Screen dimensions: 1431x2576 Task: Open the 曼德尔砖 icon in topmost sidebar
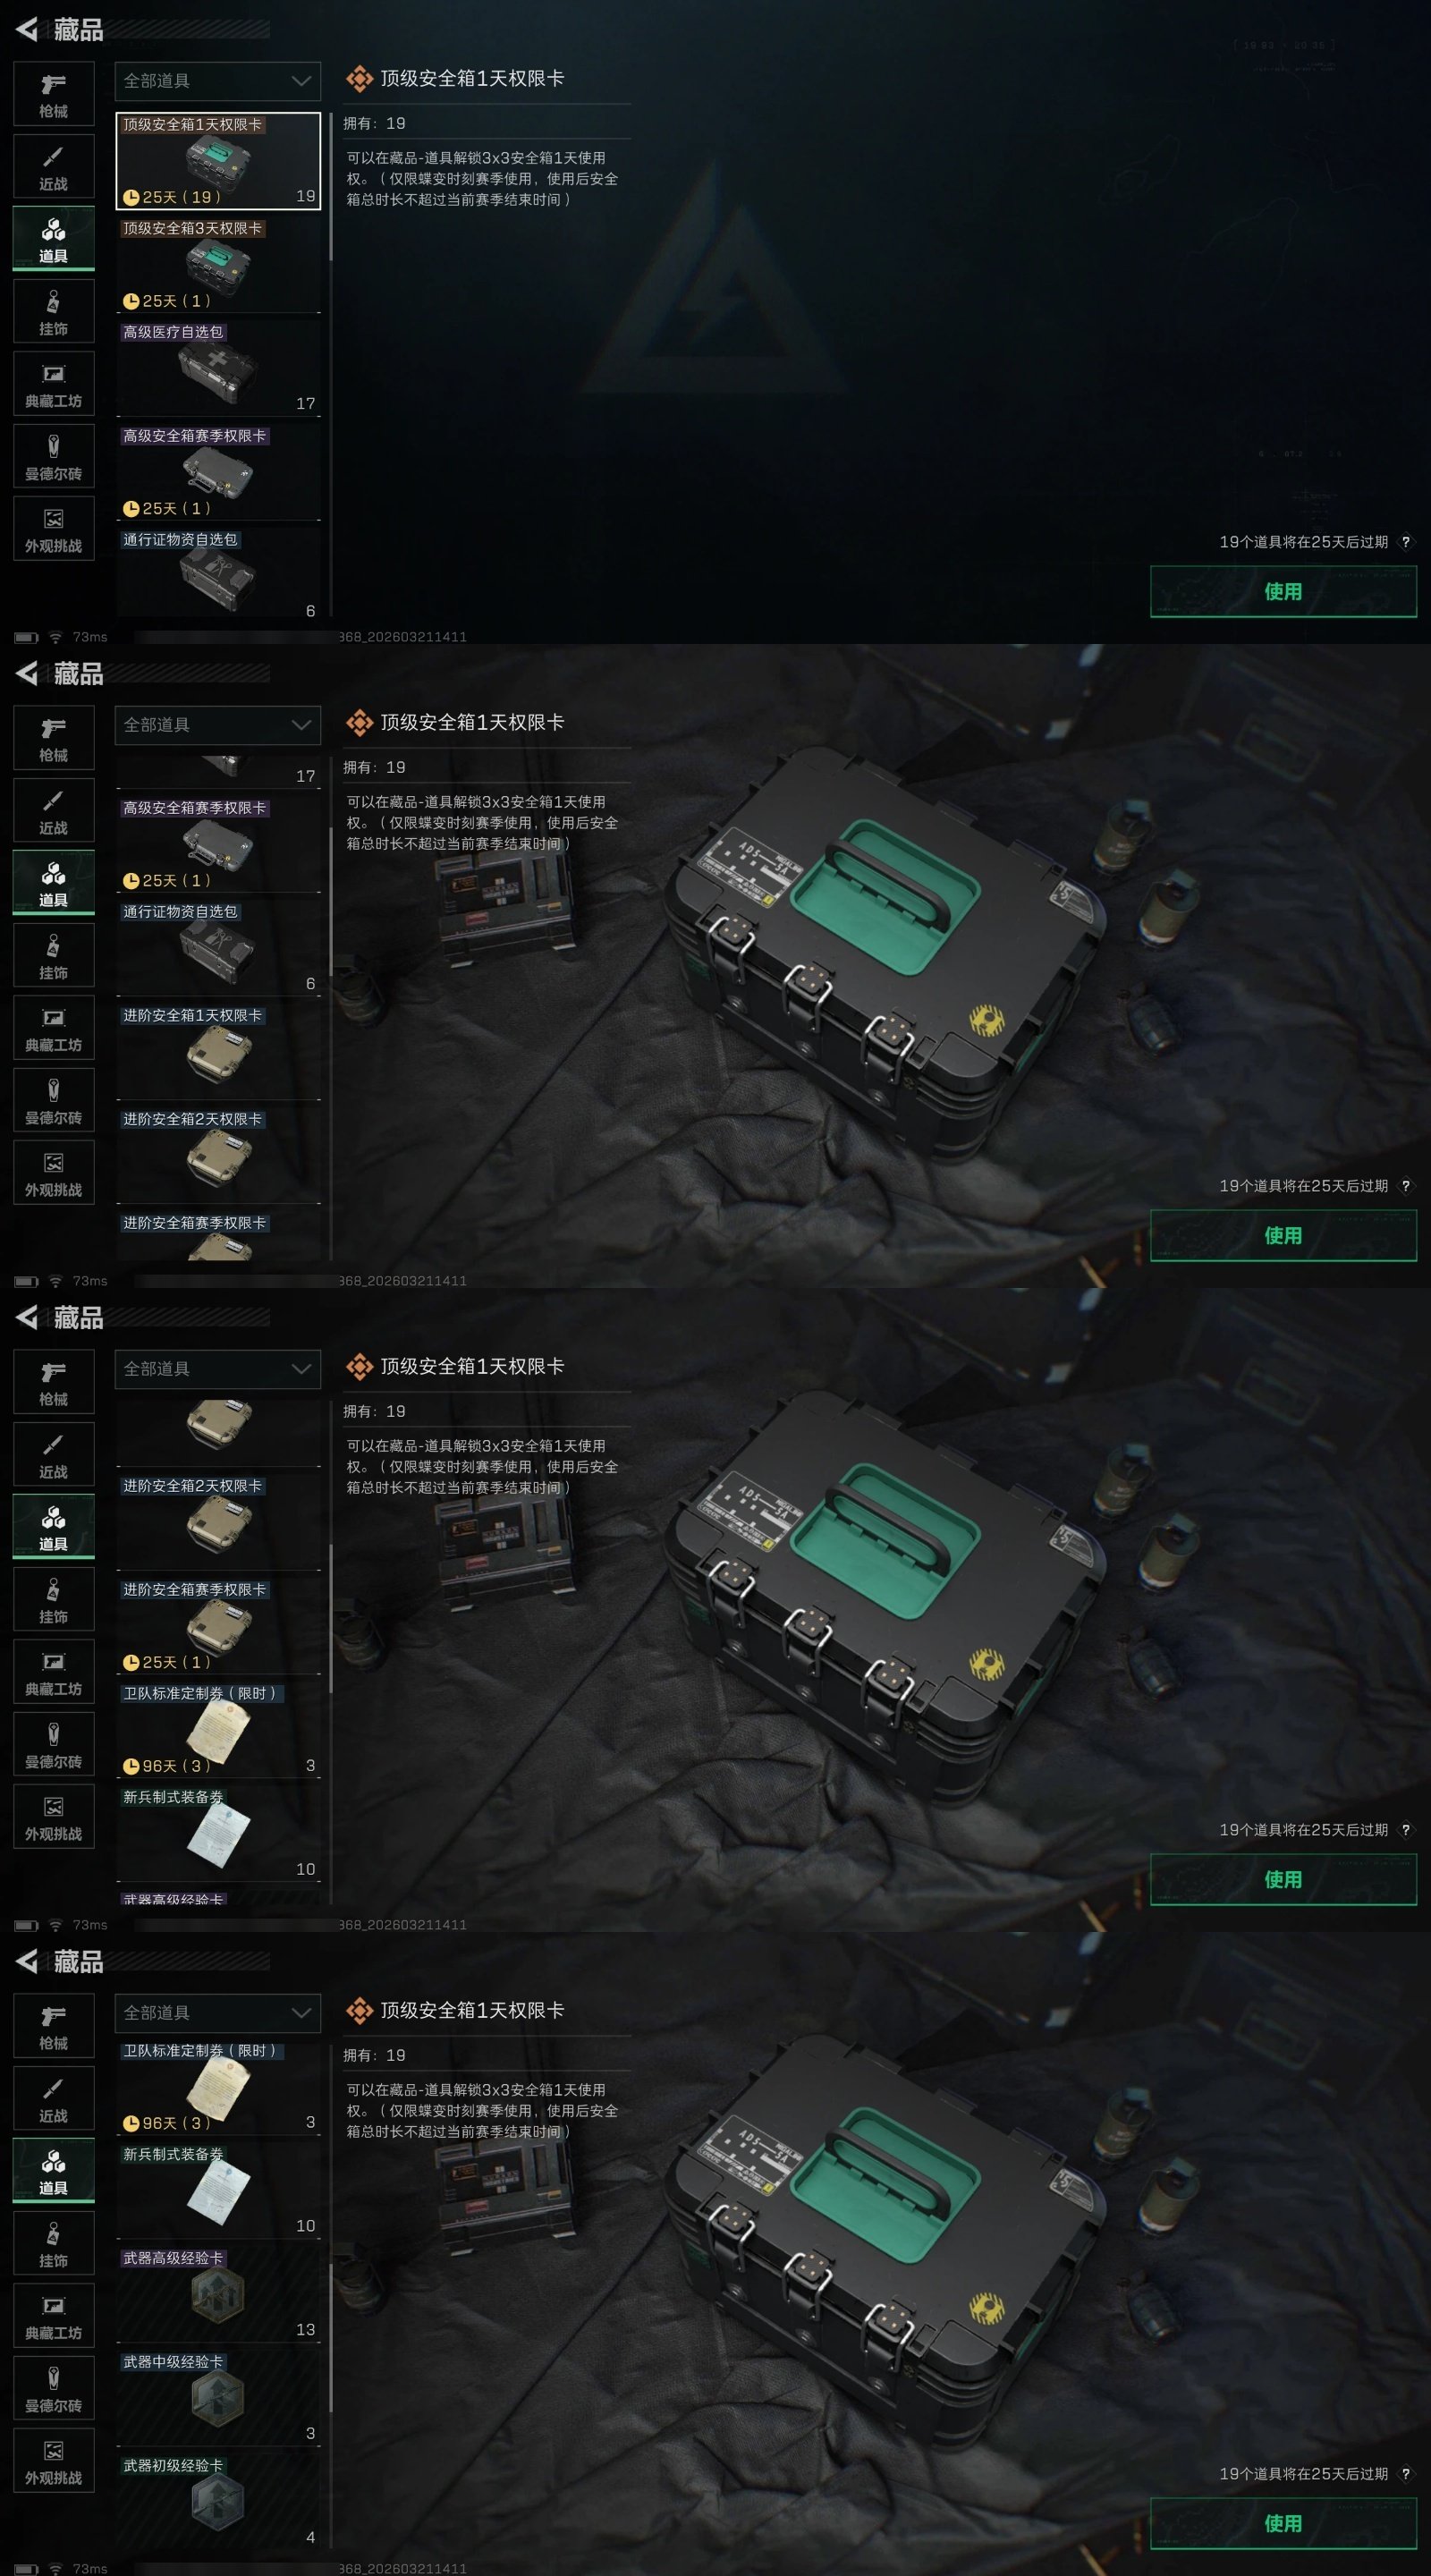tap(54, 456)
